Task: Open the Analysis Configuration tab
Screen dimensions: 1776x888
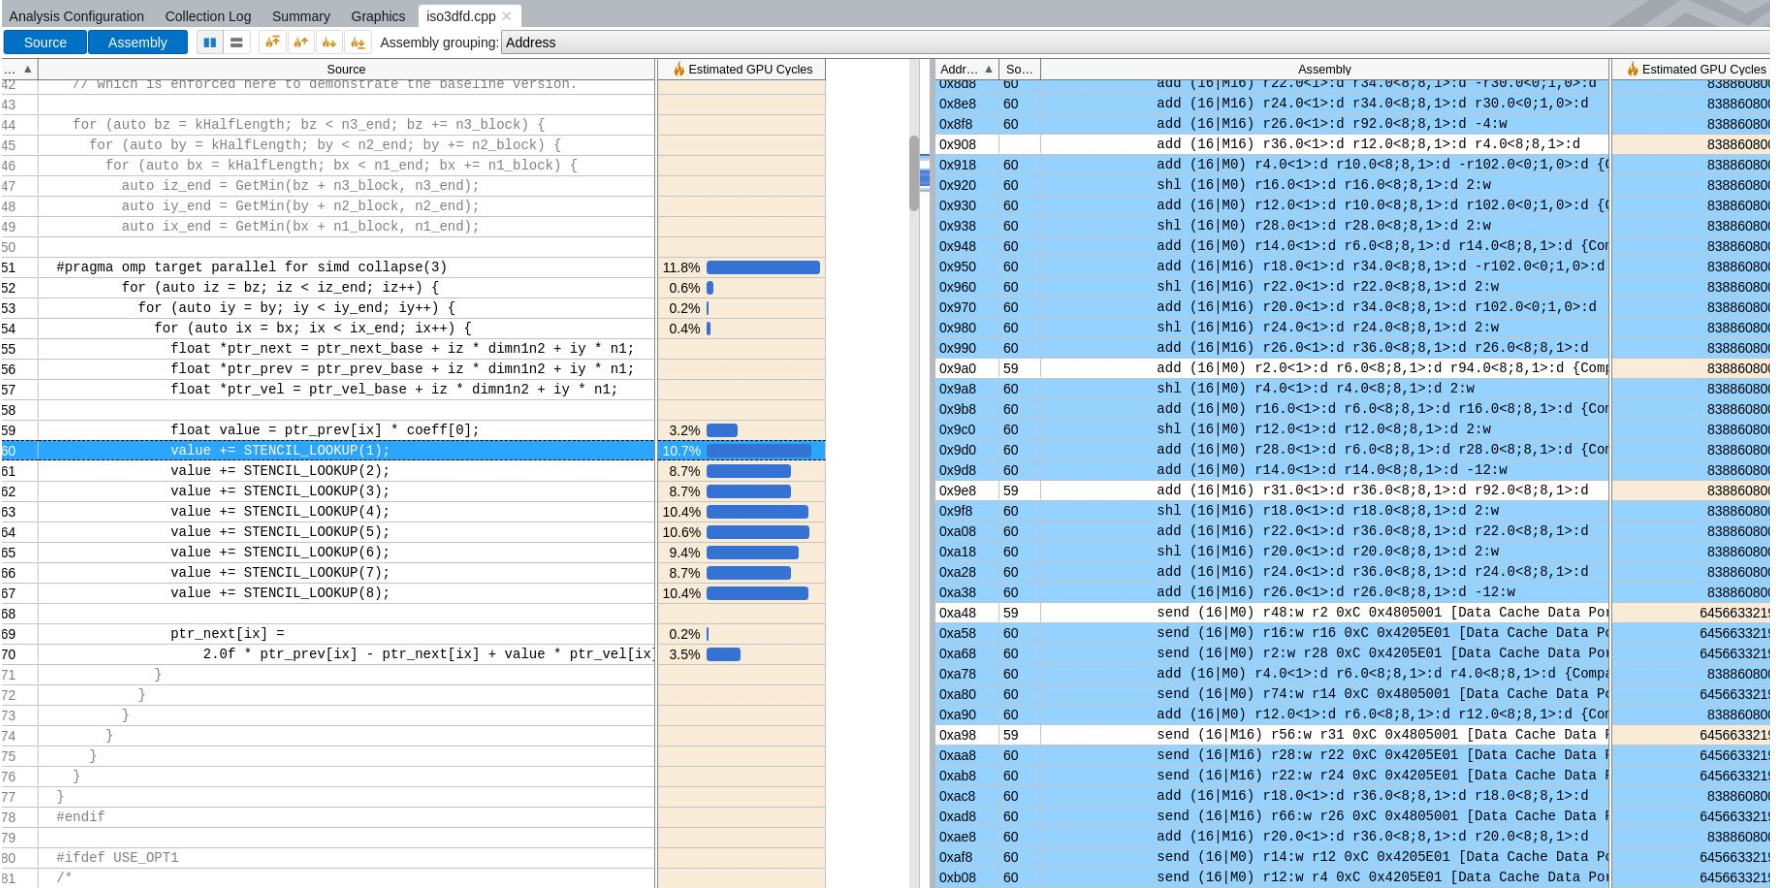Action: (76, 16)
